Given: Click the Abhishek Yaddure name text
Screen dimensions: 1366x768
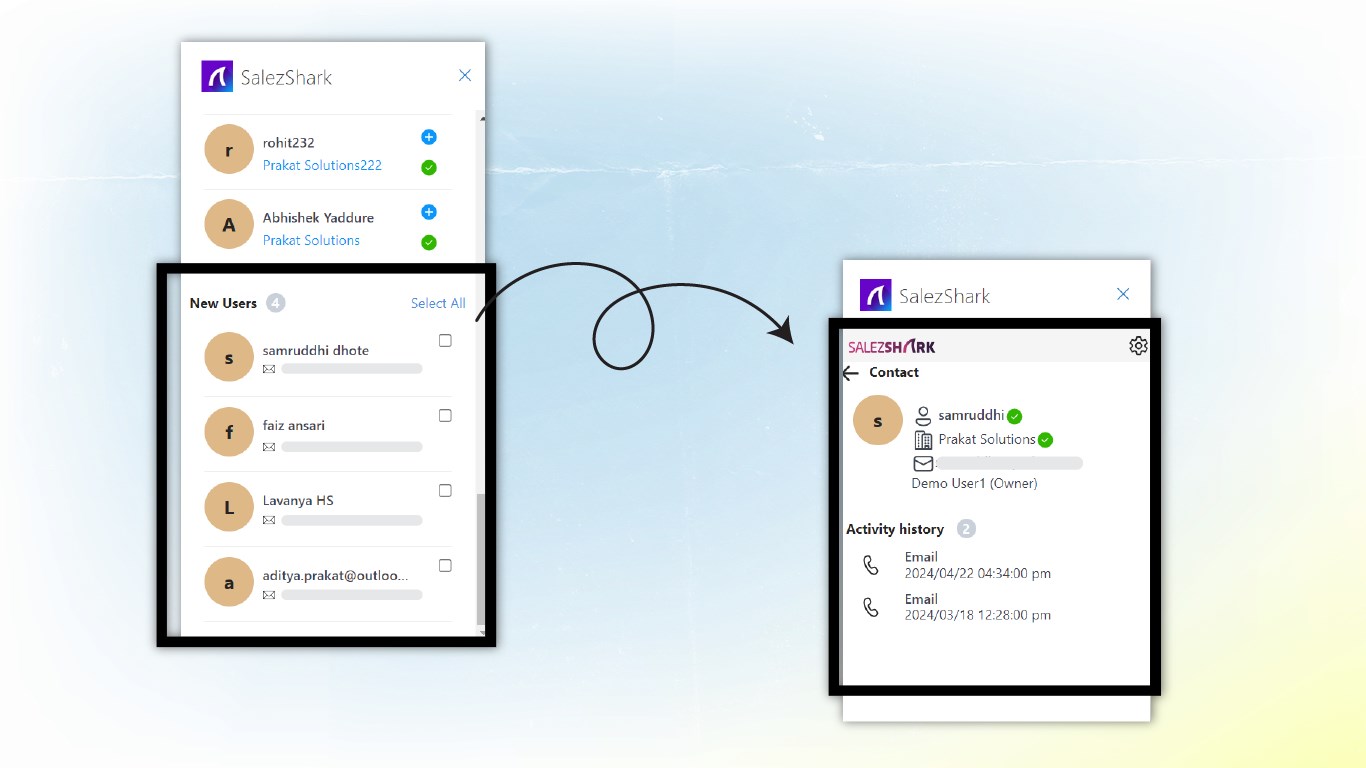Looking at the screenshot, I should click(318, 218).
